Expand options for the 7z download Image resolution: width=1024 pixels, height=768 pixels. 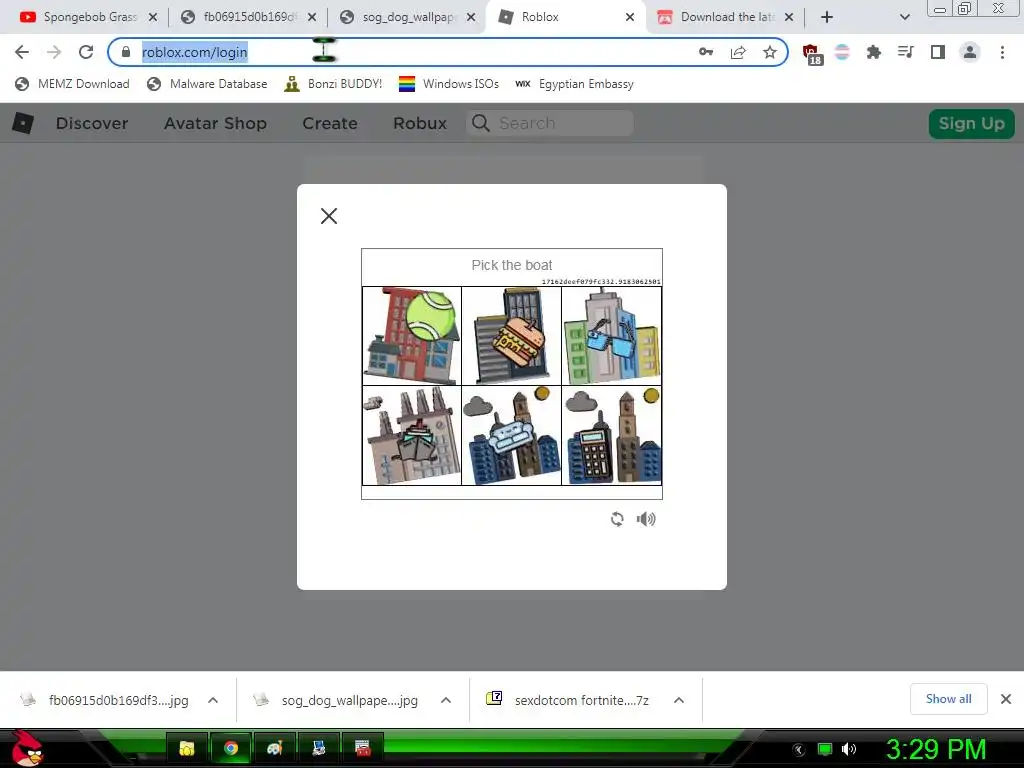679,700
